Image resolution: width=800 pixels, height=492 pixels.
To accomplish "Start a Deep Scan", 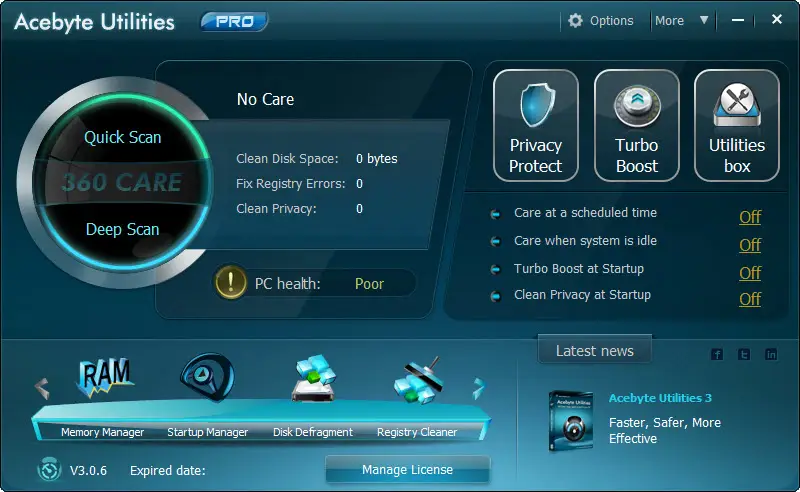I will 122,229.
